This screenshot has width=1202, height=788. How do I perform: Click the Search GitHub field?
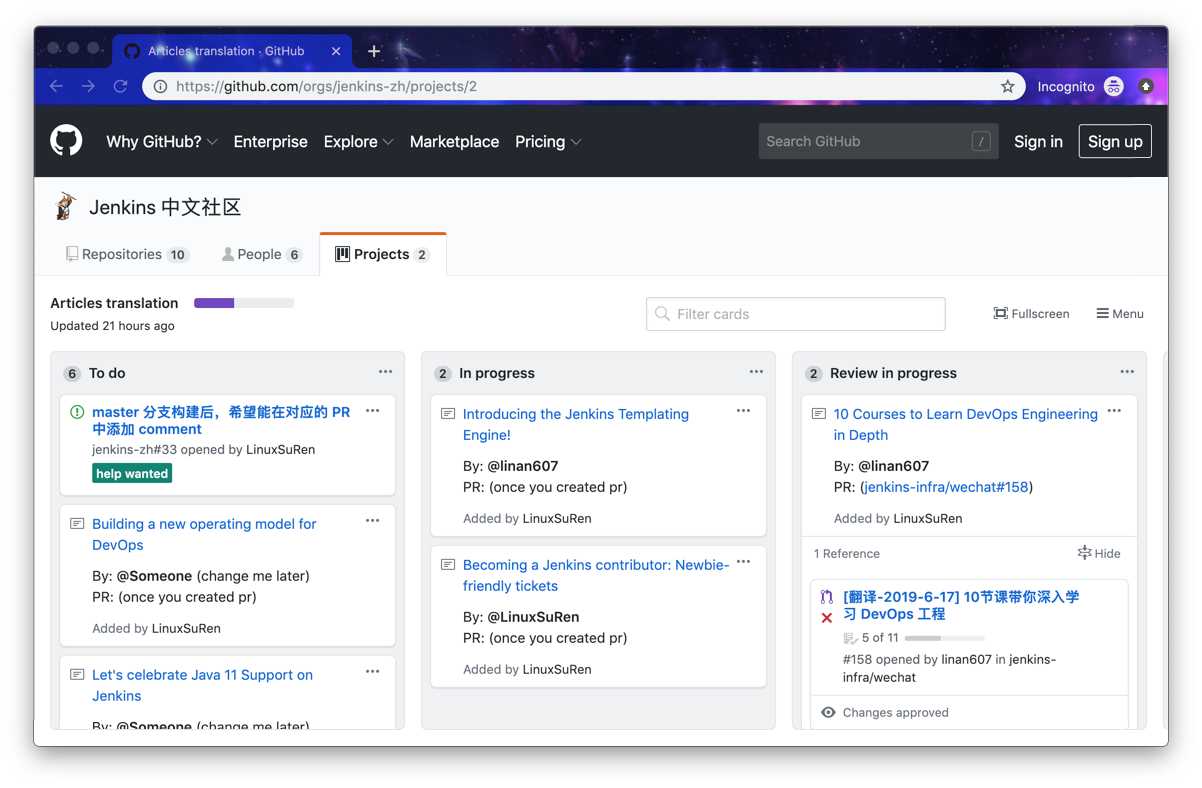[878, 142]
